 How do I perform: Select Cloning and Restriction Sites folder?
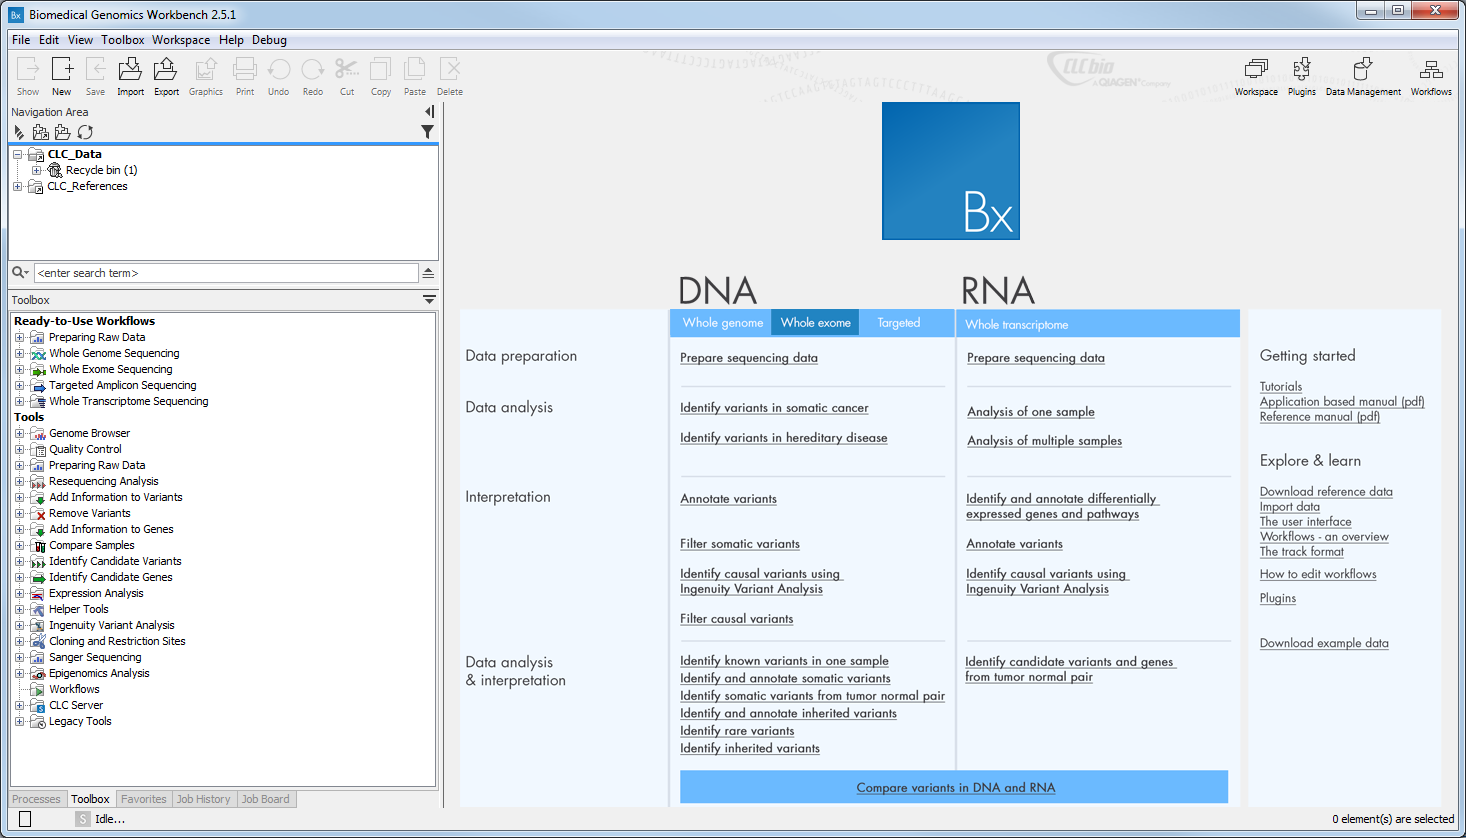(x=117, y=641)
